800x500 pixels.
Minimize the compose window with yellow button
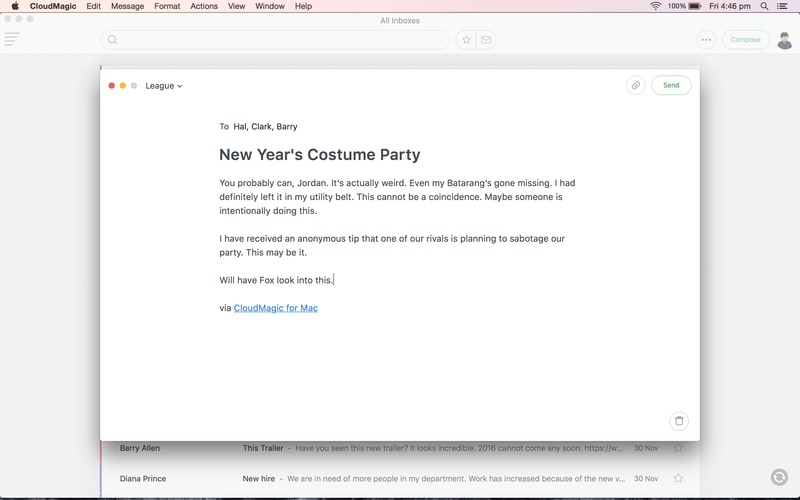123,86
